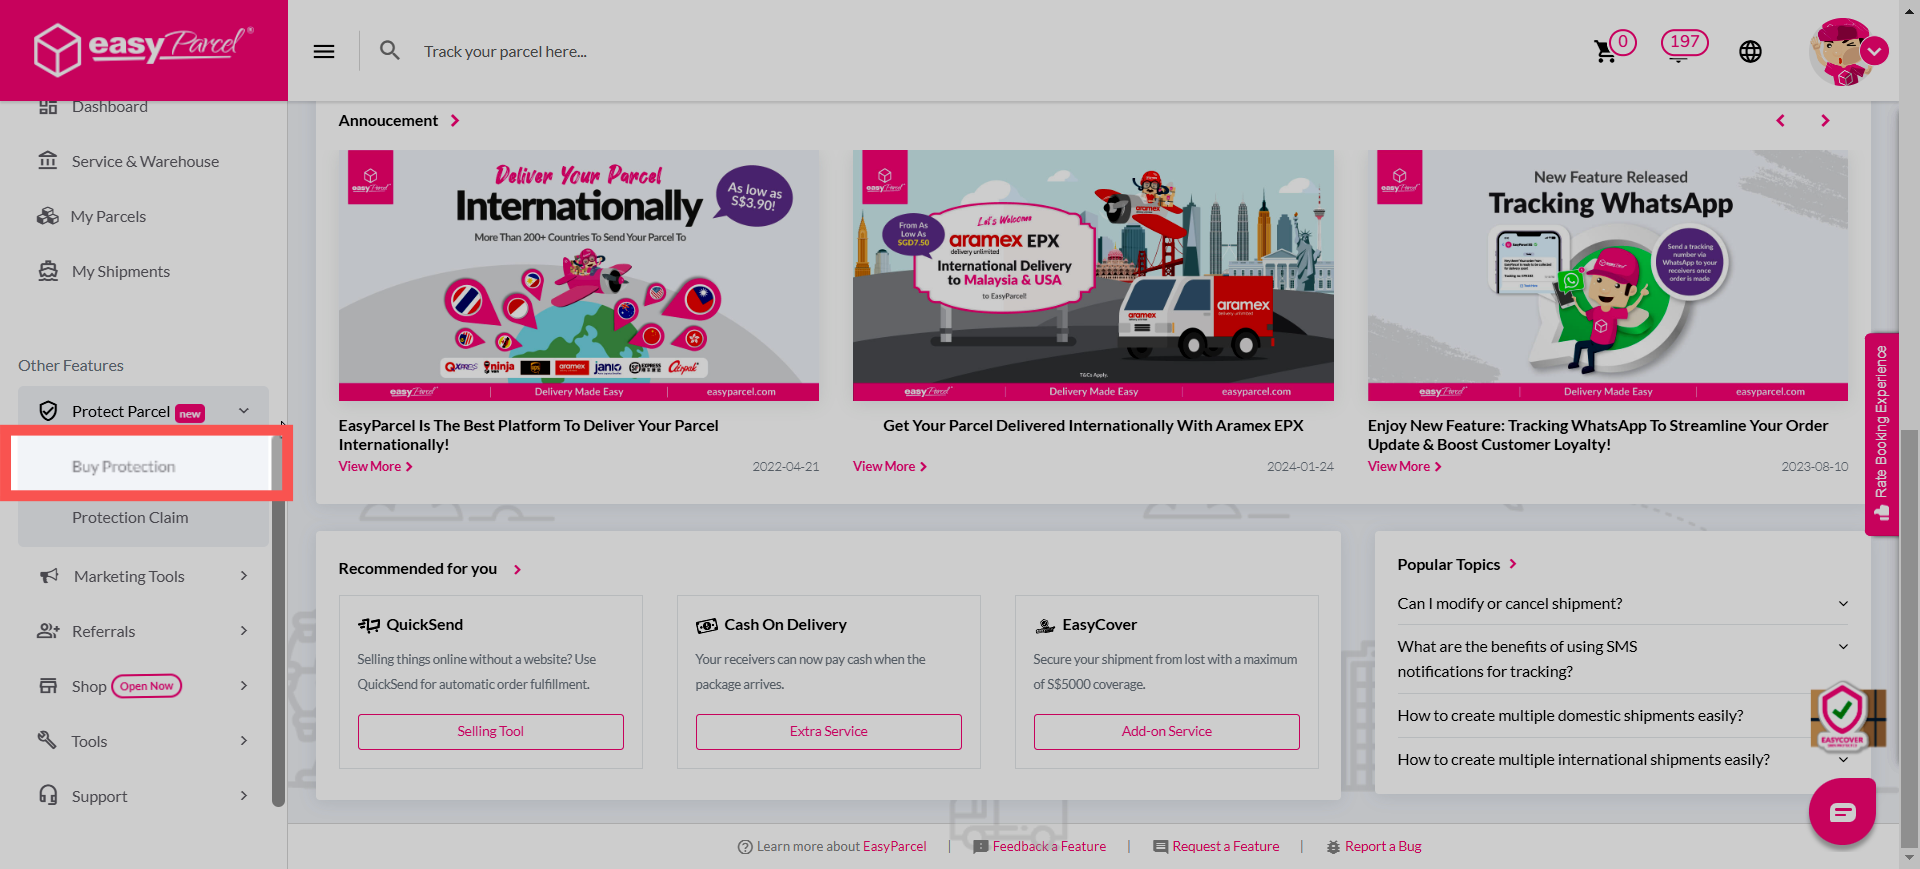Open 'How to create multiple domestic shipments easily?'
Viewport: 1920px width, 869px height.
pyautogui.click(x=1570, y=716)
